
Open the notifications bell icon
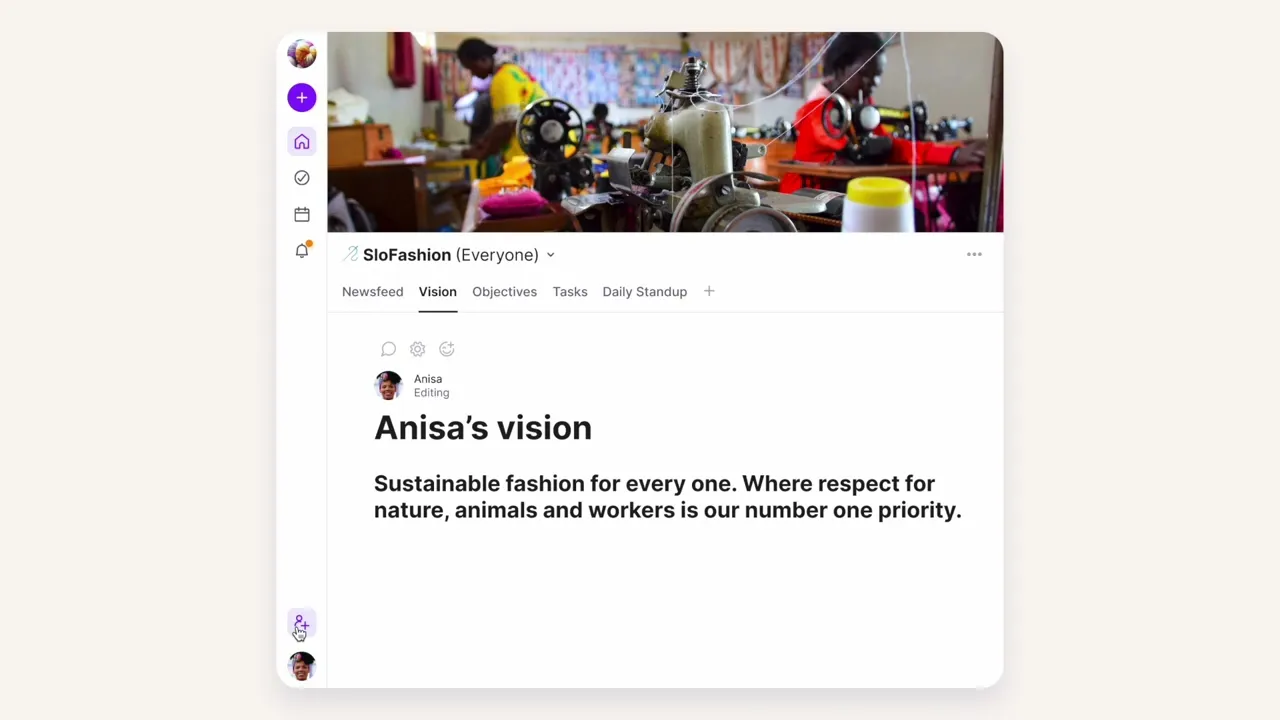302,250
